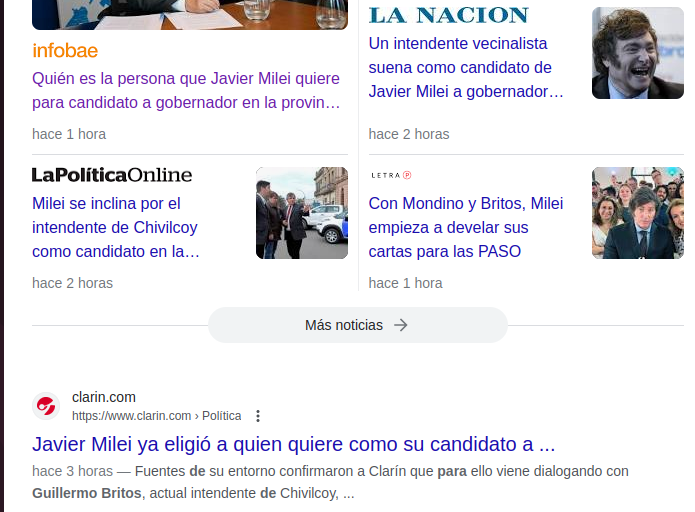
Task: Open La Nacion's Milei laughing thumbnail
Action: click(x=638, y=53)
